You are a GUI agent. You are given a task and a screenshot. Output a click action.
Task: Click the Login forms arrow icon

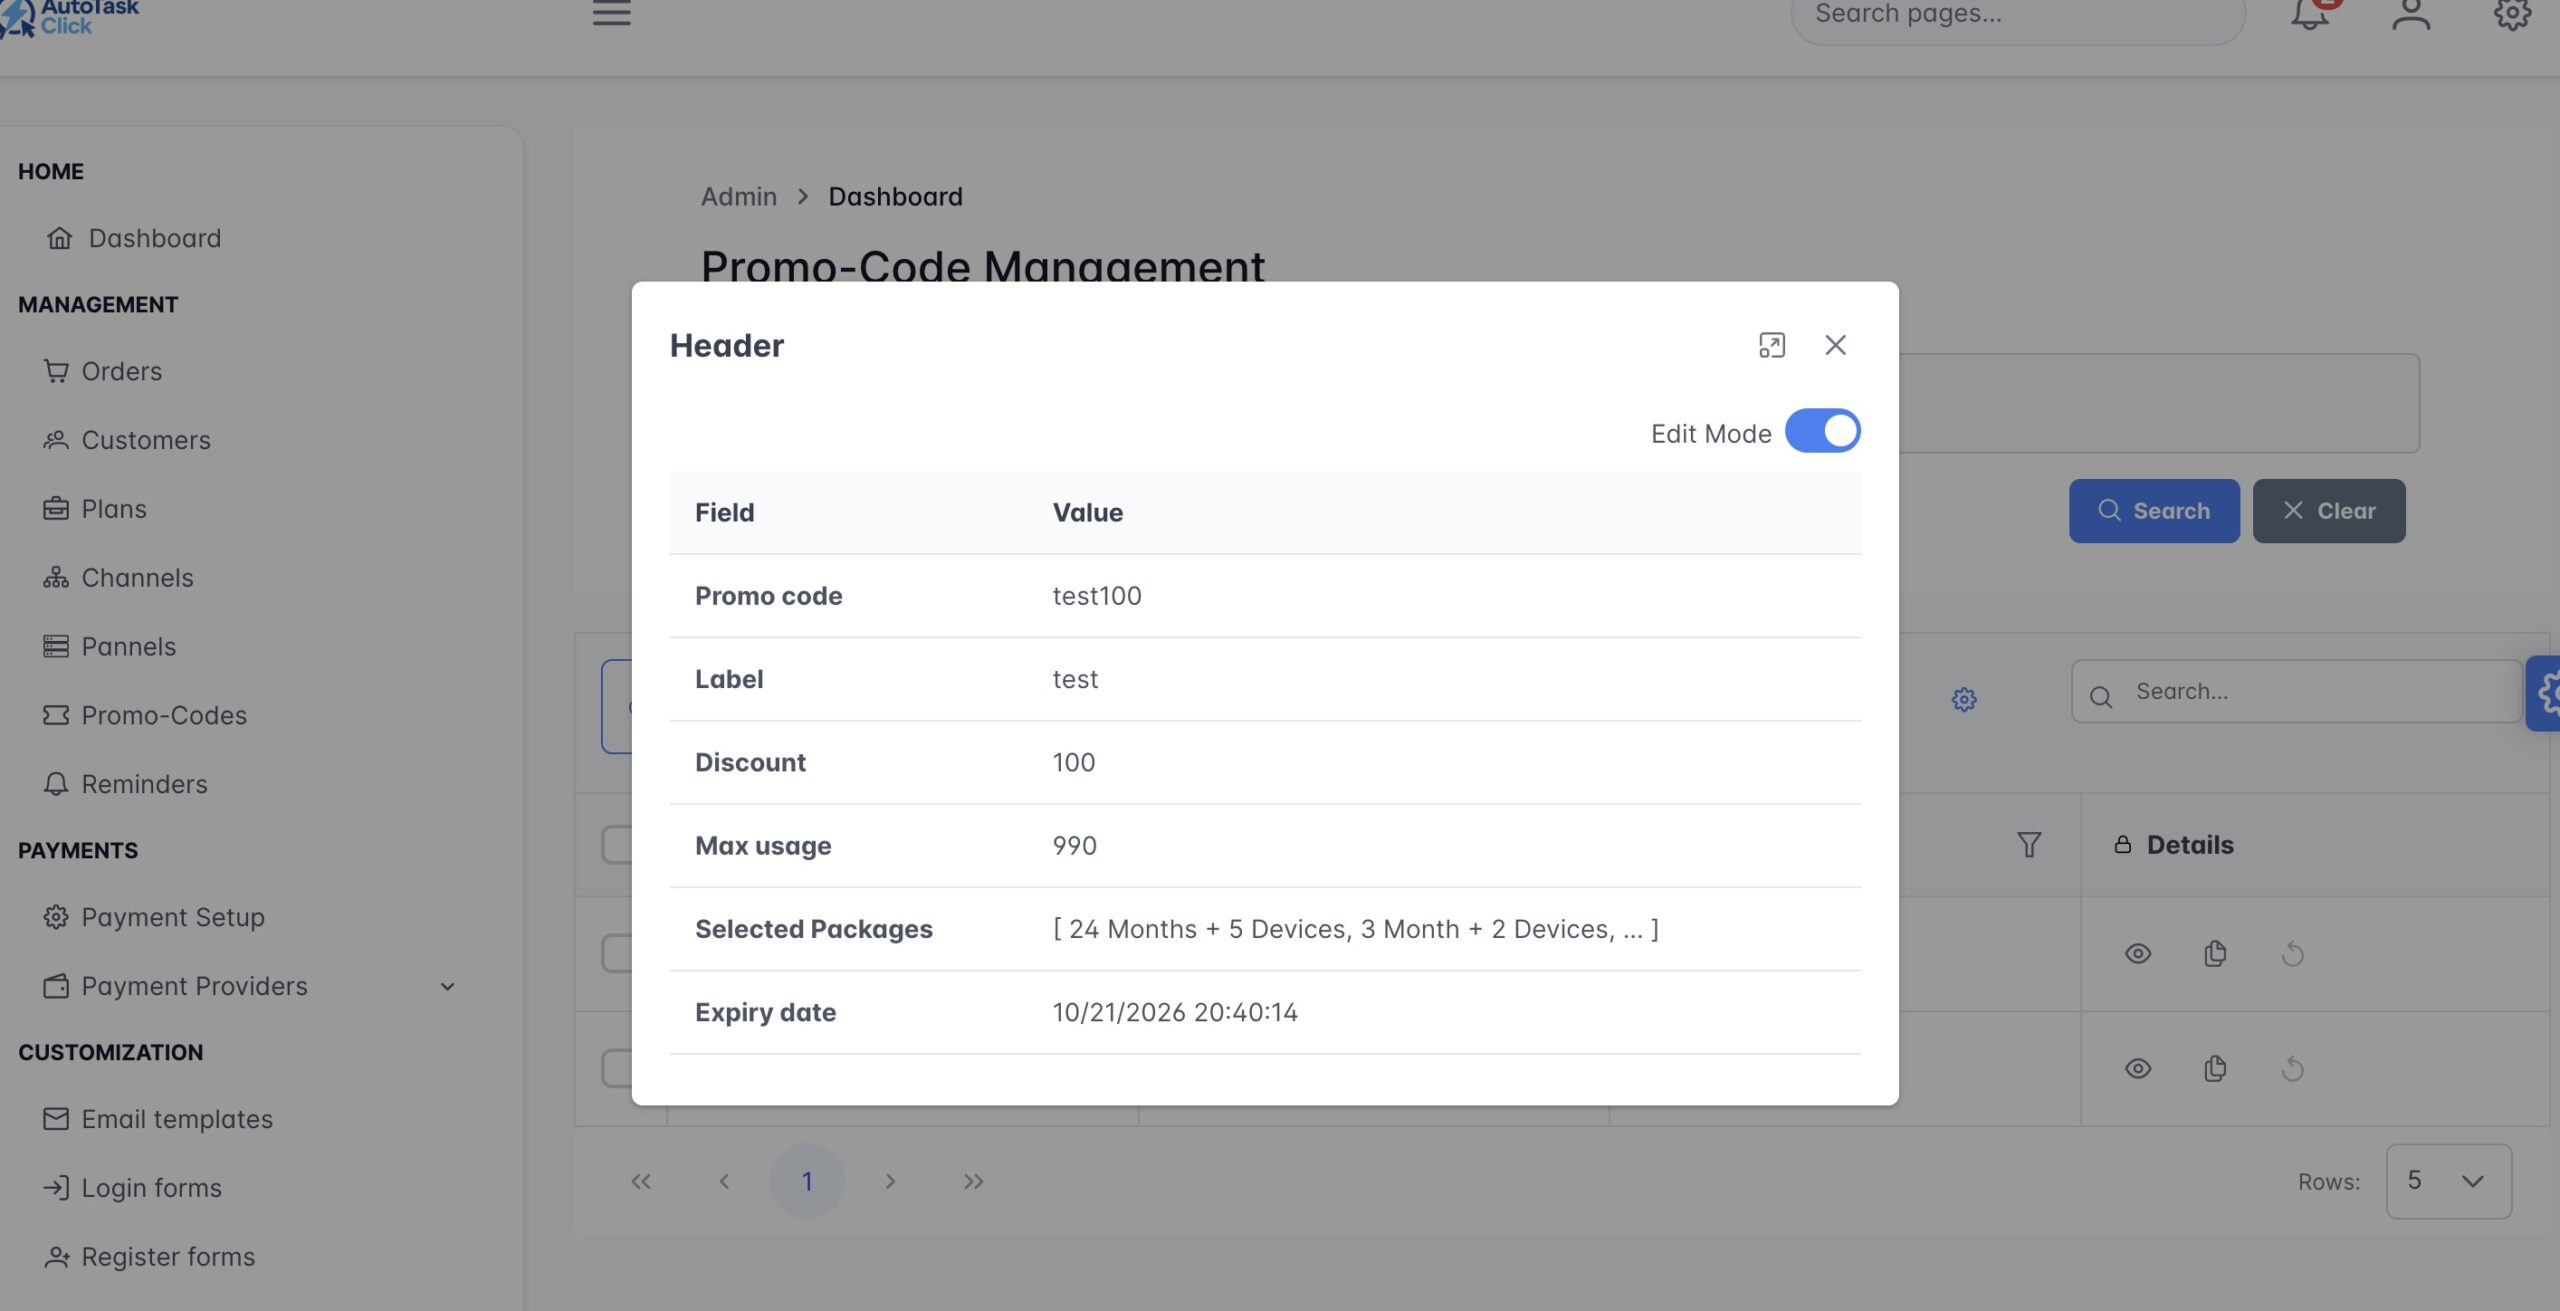pyautogui.click(x=56, y=1189)
